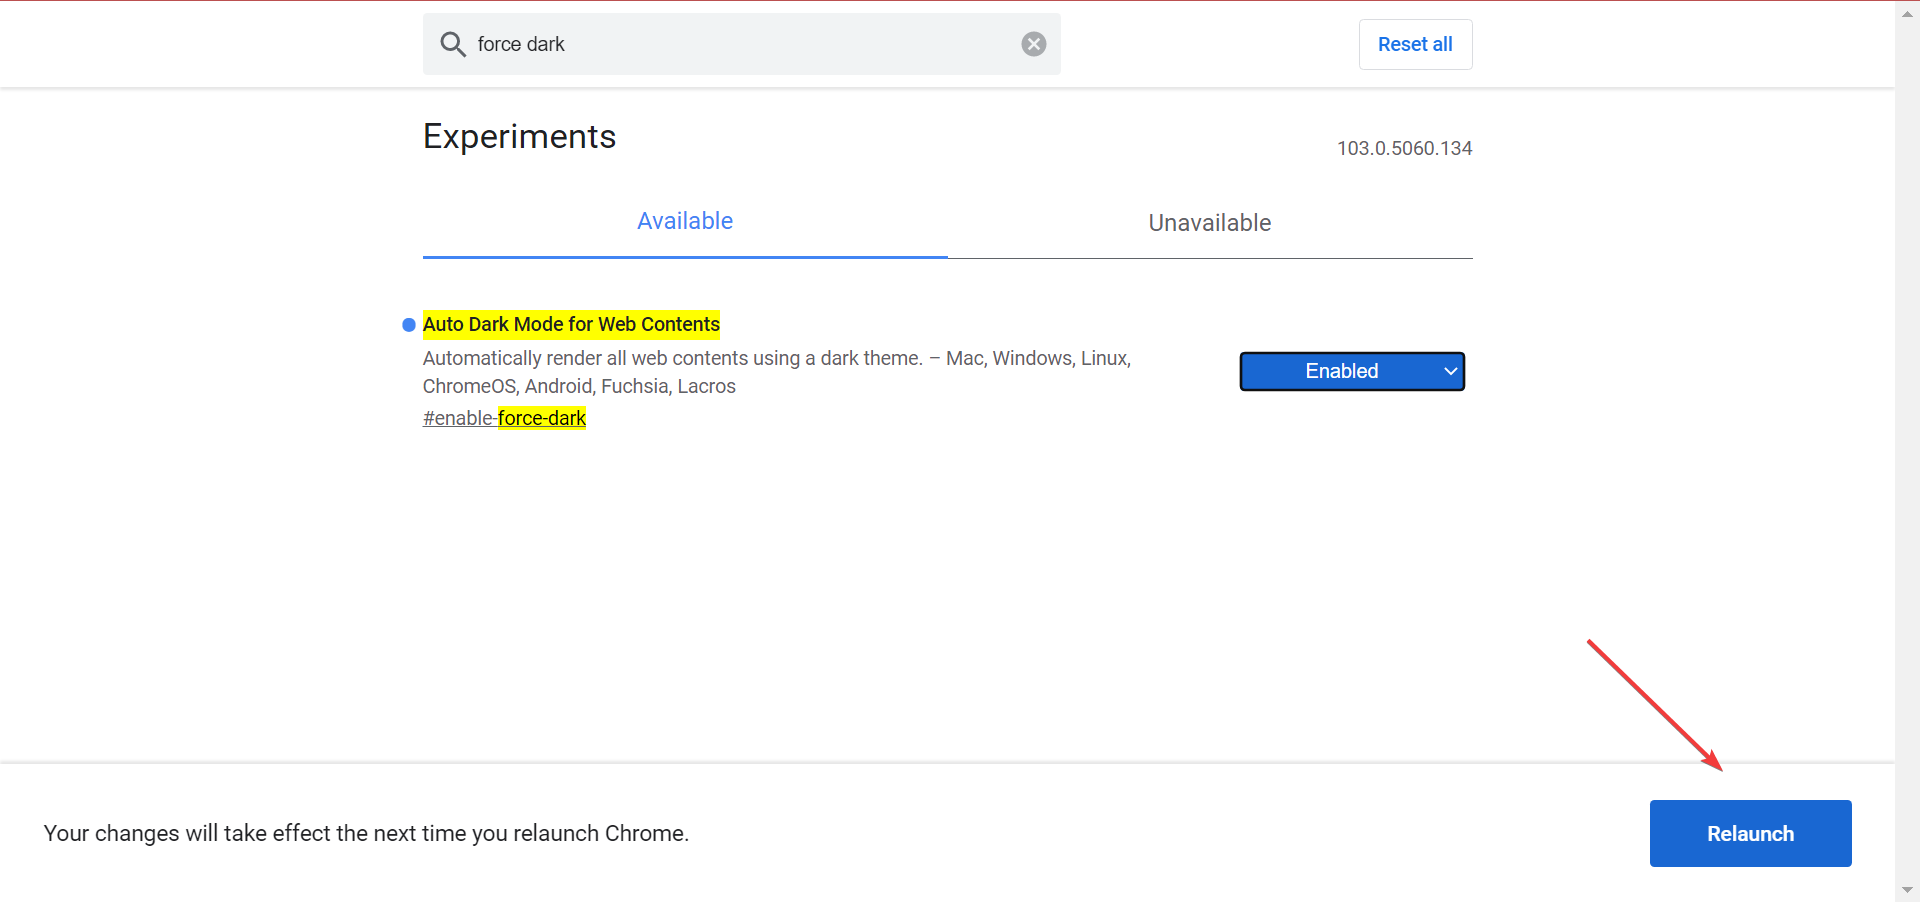
Task: Click the Chrome version number 103.0.5060.134
Action: tap(1404, 148)
